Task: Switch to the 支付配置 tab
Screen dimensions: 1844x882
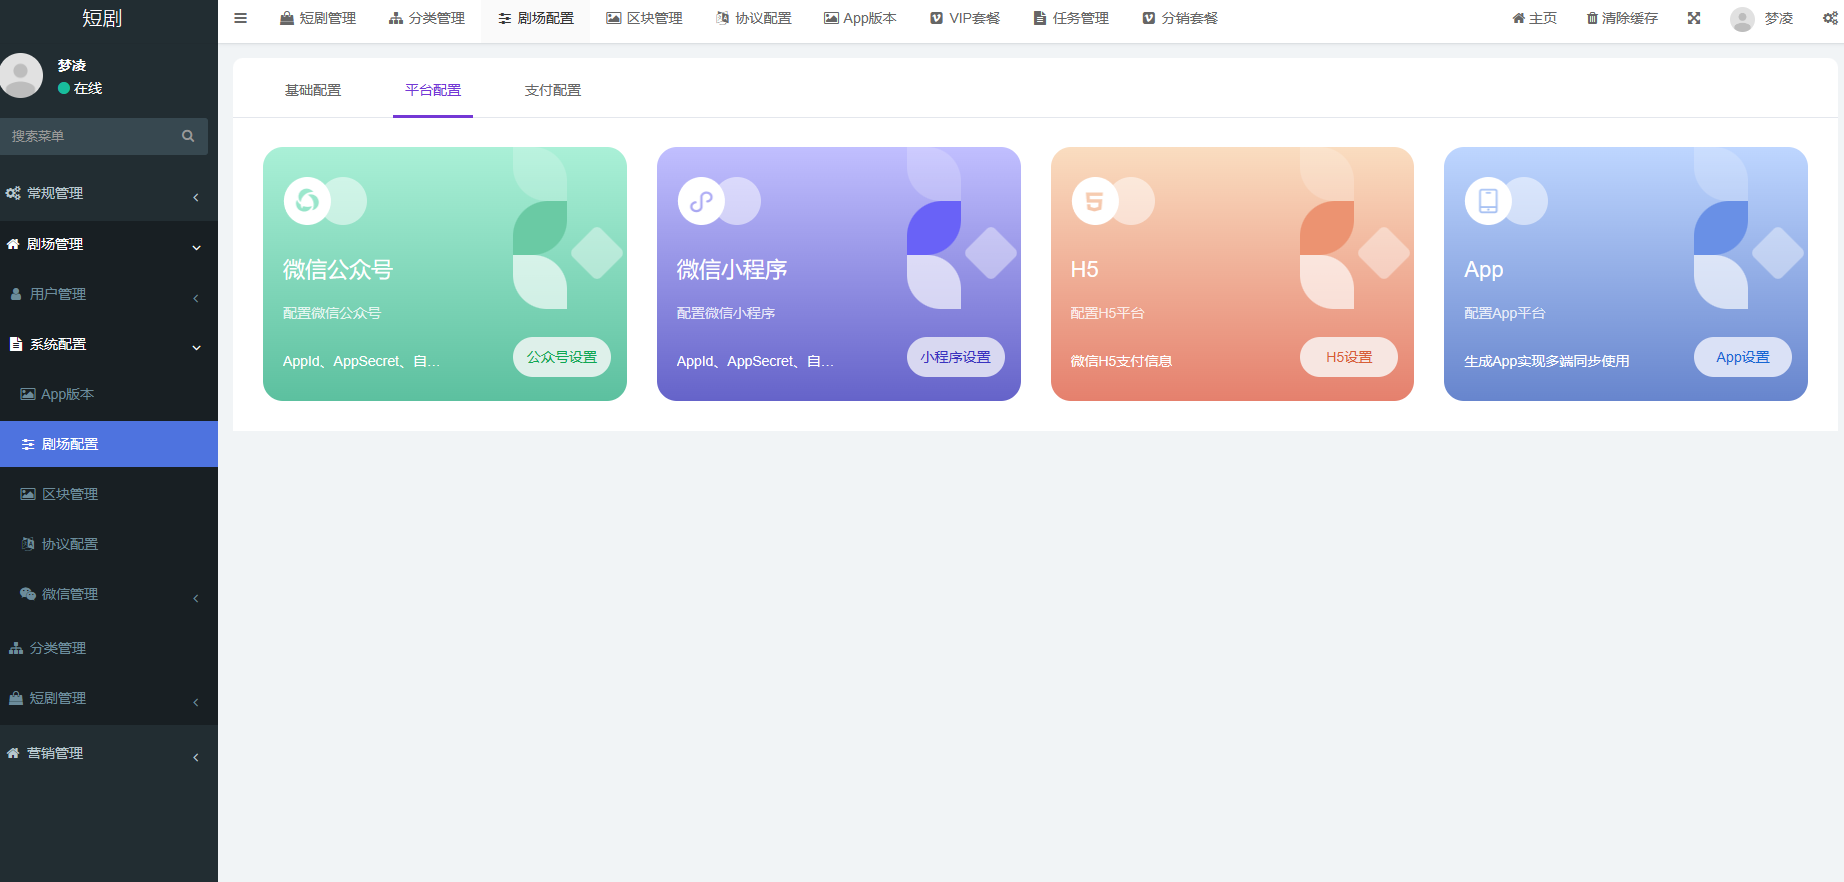Action: coord(553,90)
